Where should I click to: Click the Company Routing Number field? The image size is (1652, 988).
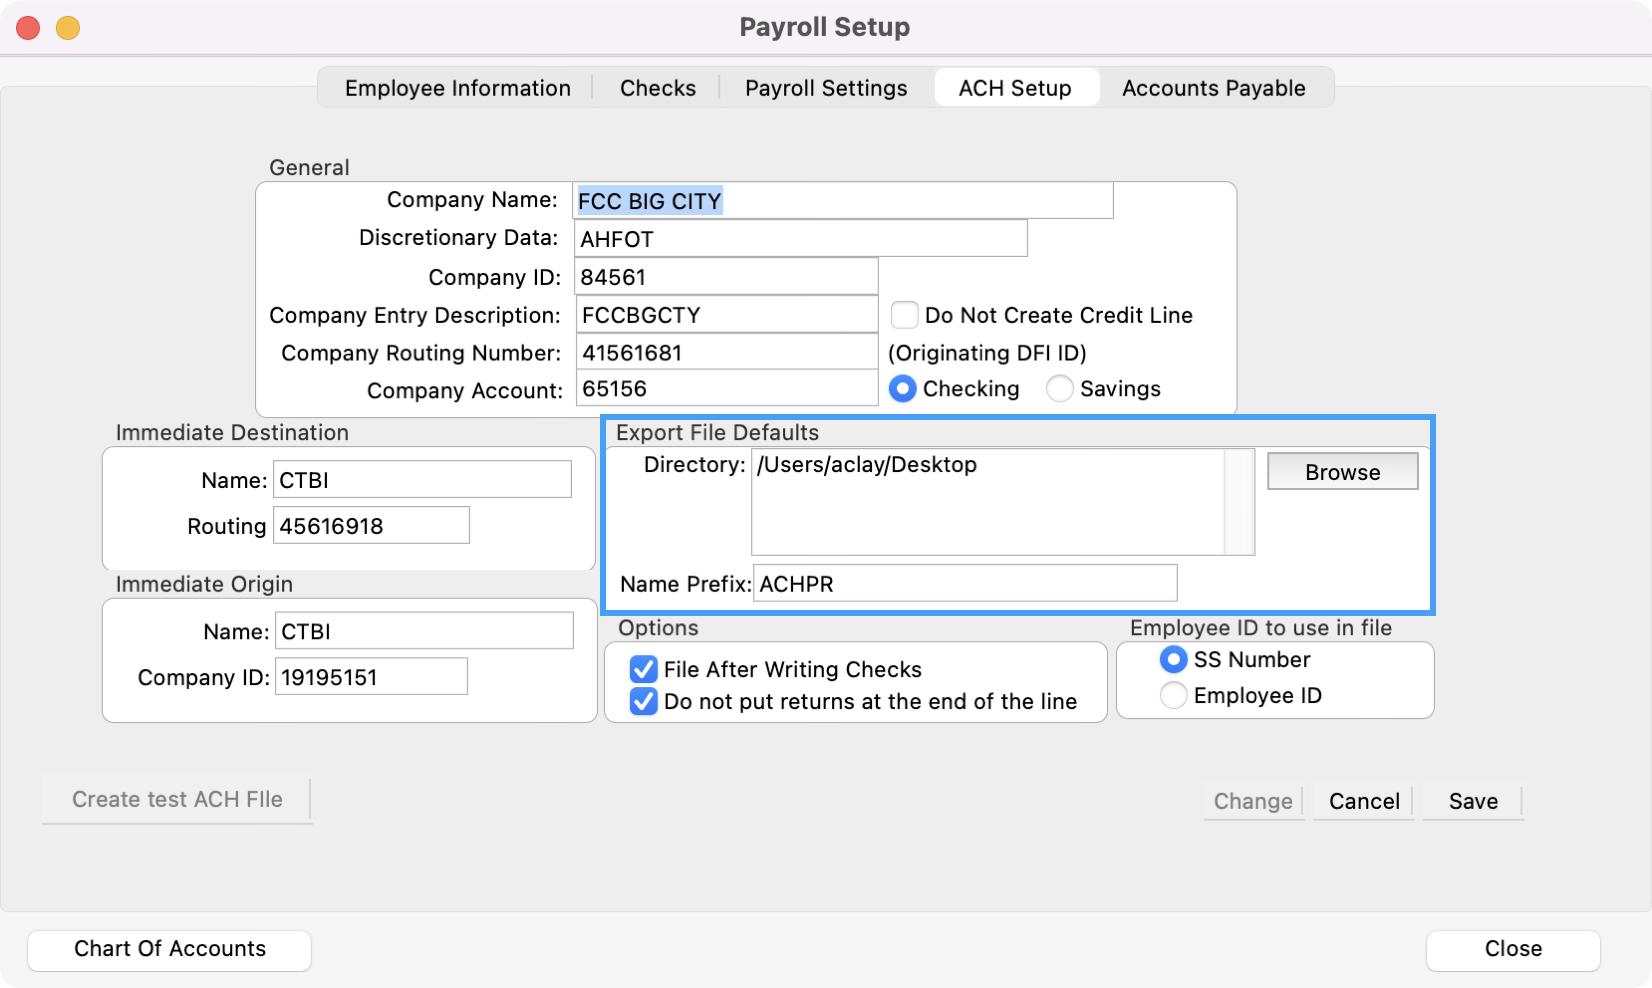point(726,353)
